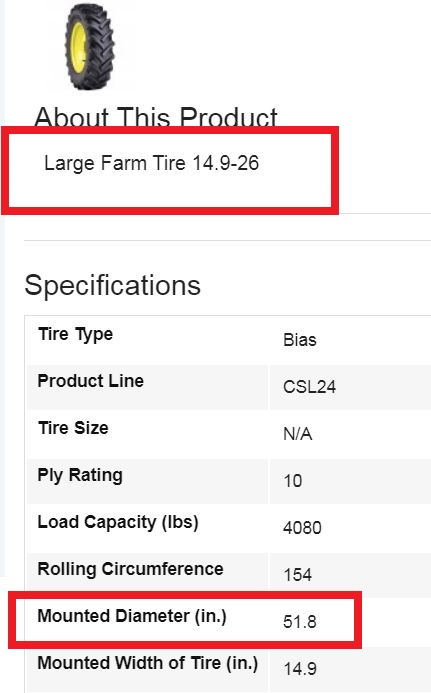Click the 154 rolling circumference value

coord(298,575)
